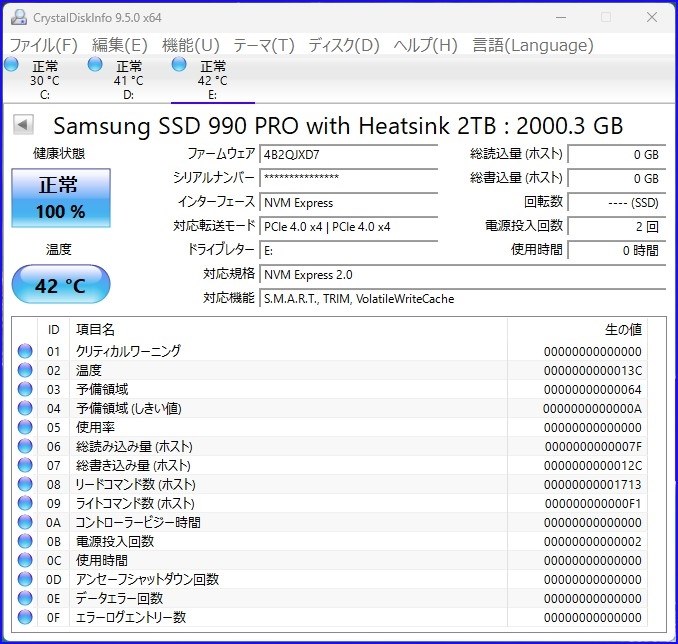
Task: Click the status orb of attribute 0D
Action: click(25, 579)
